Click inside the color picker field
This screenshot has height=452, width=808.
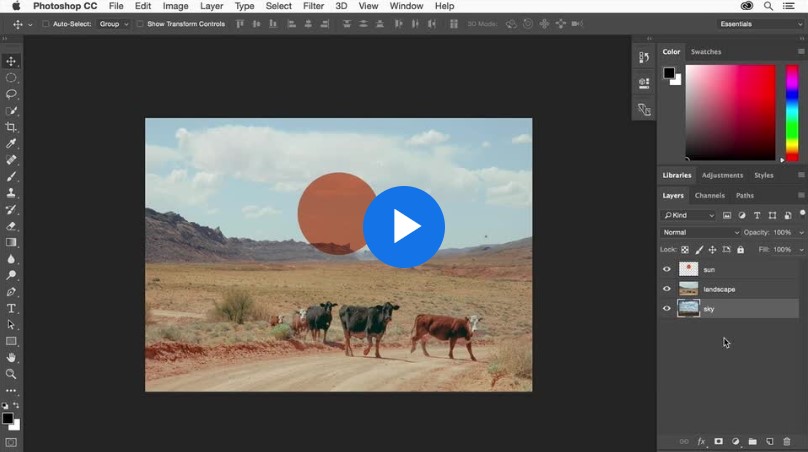point(730,112)
